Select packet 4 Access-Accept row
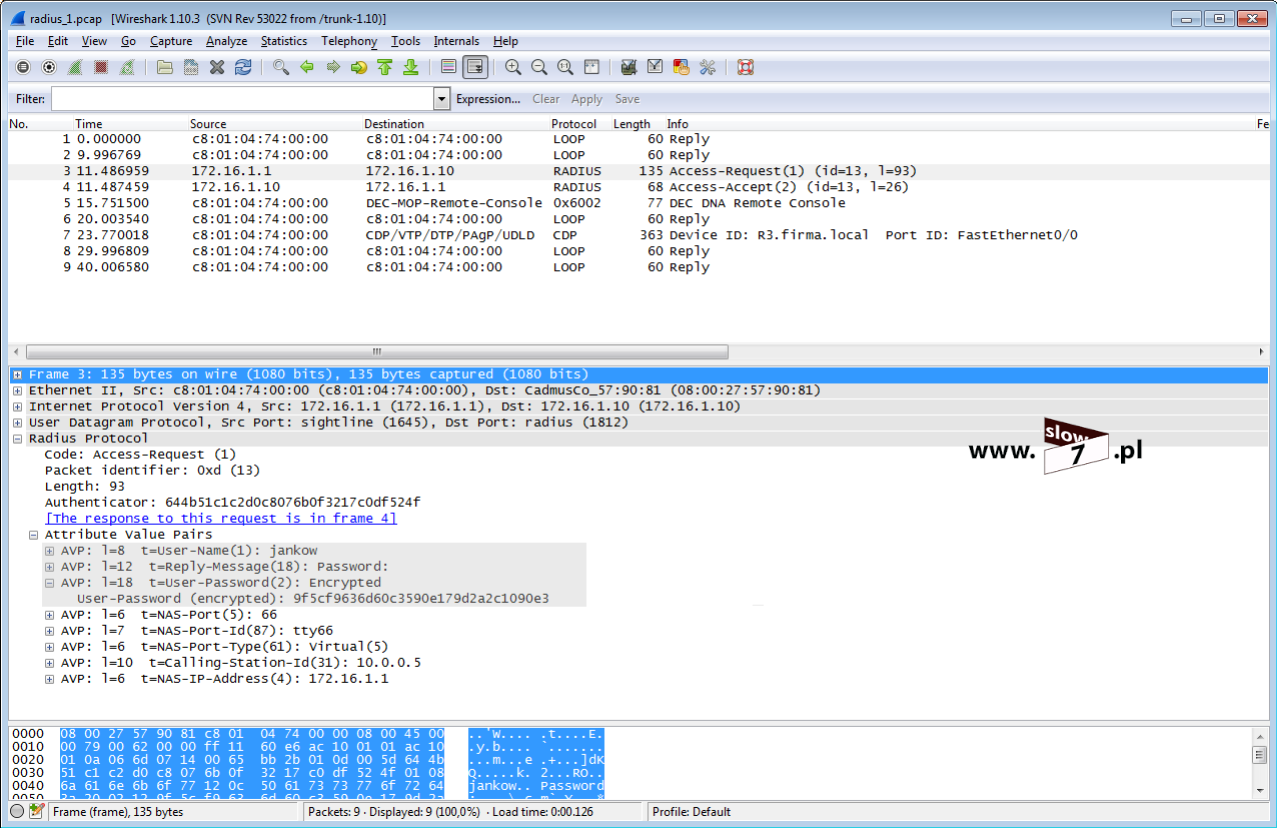 (638, 187)
